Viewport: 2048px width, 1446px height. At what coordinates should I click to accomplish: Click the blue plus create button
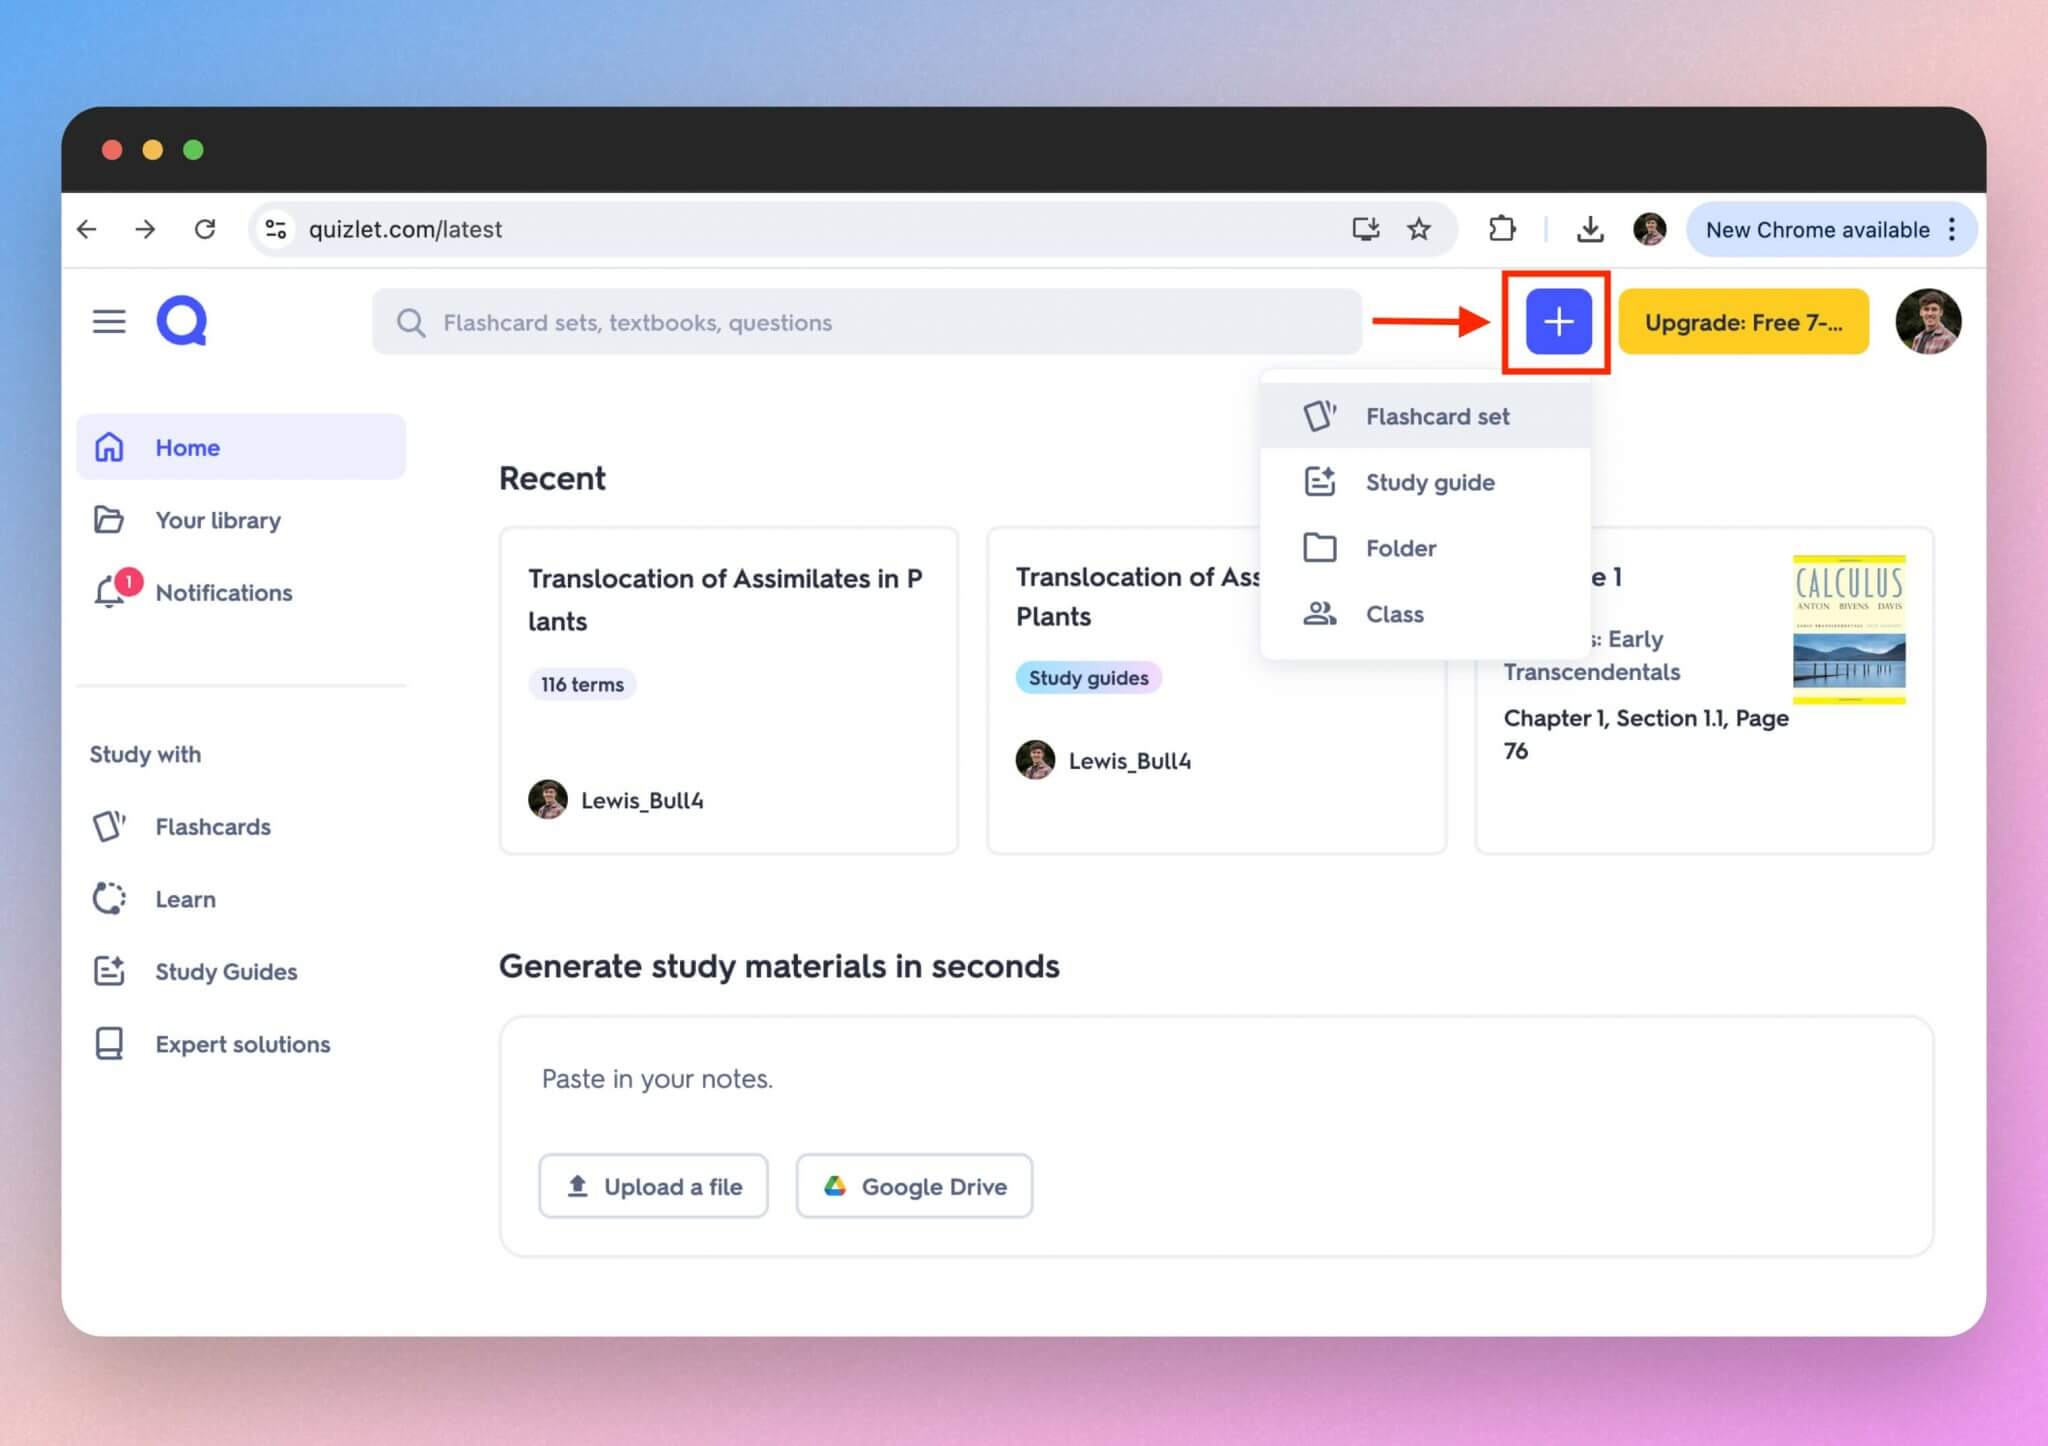1556,322
